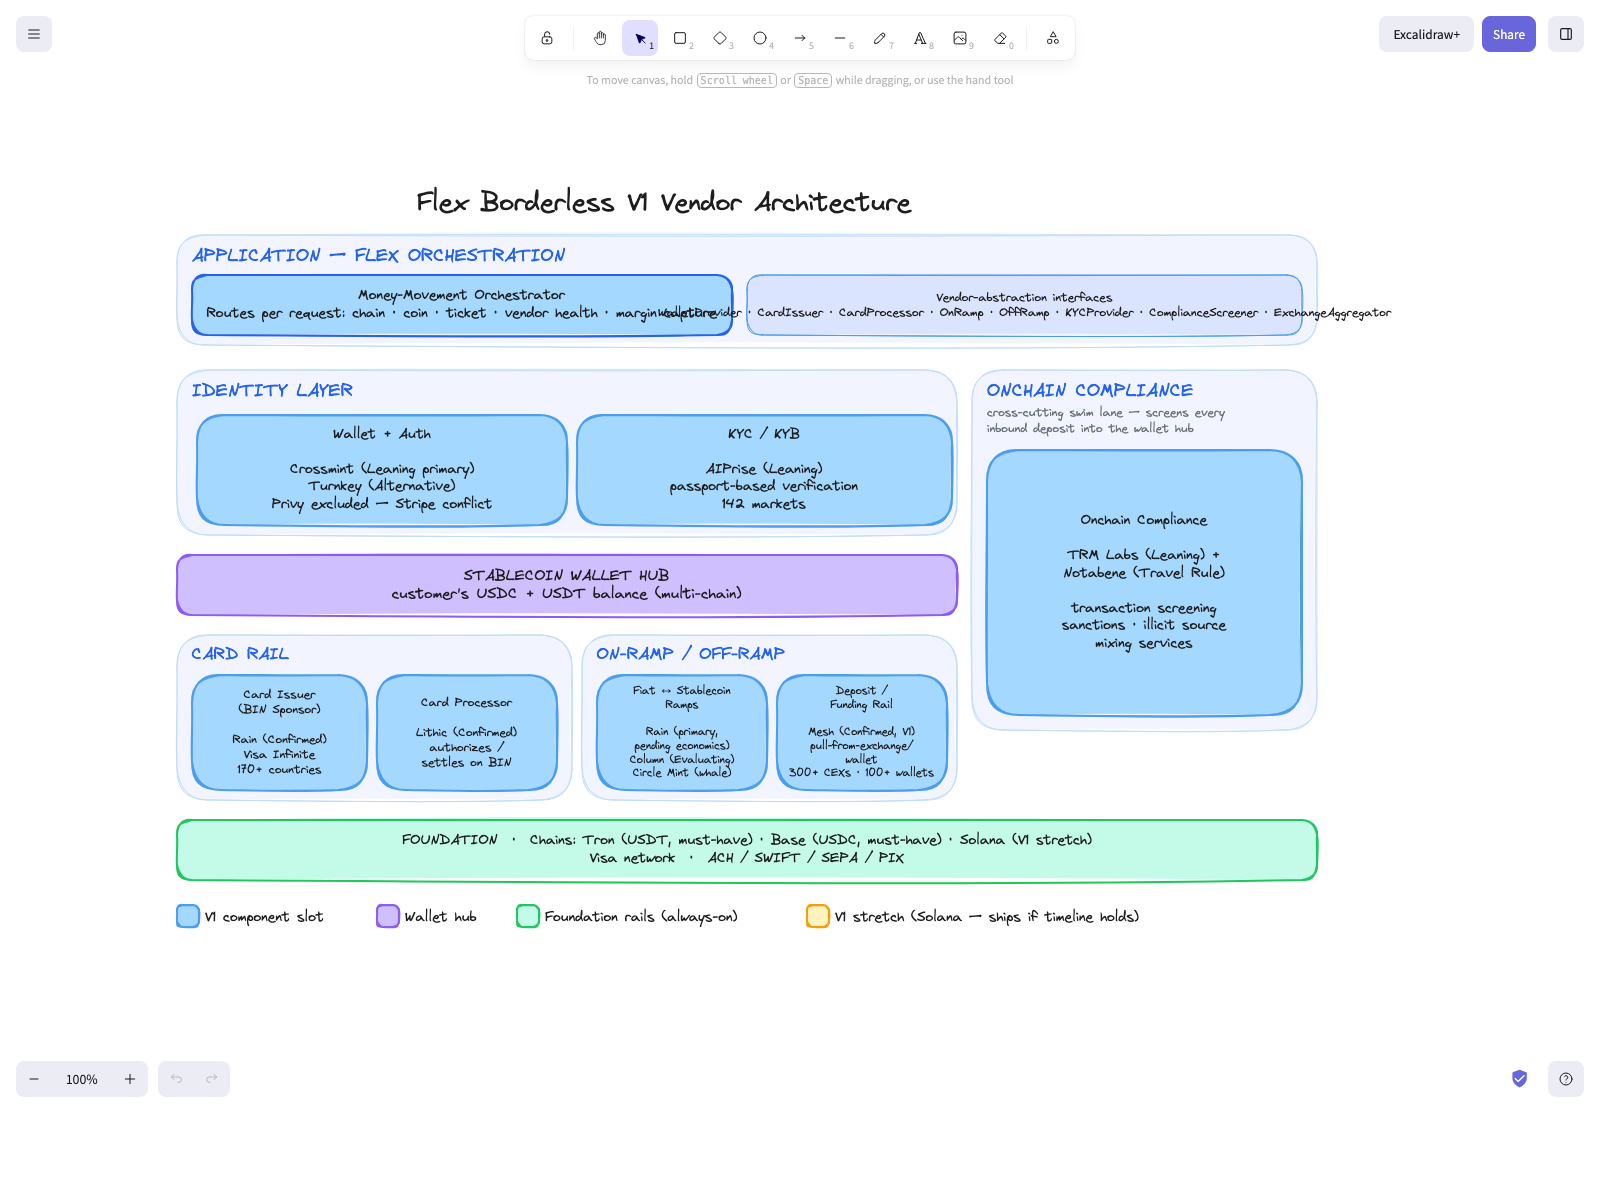
Task: Select the Arrow tool
Action: 800,38
